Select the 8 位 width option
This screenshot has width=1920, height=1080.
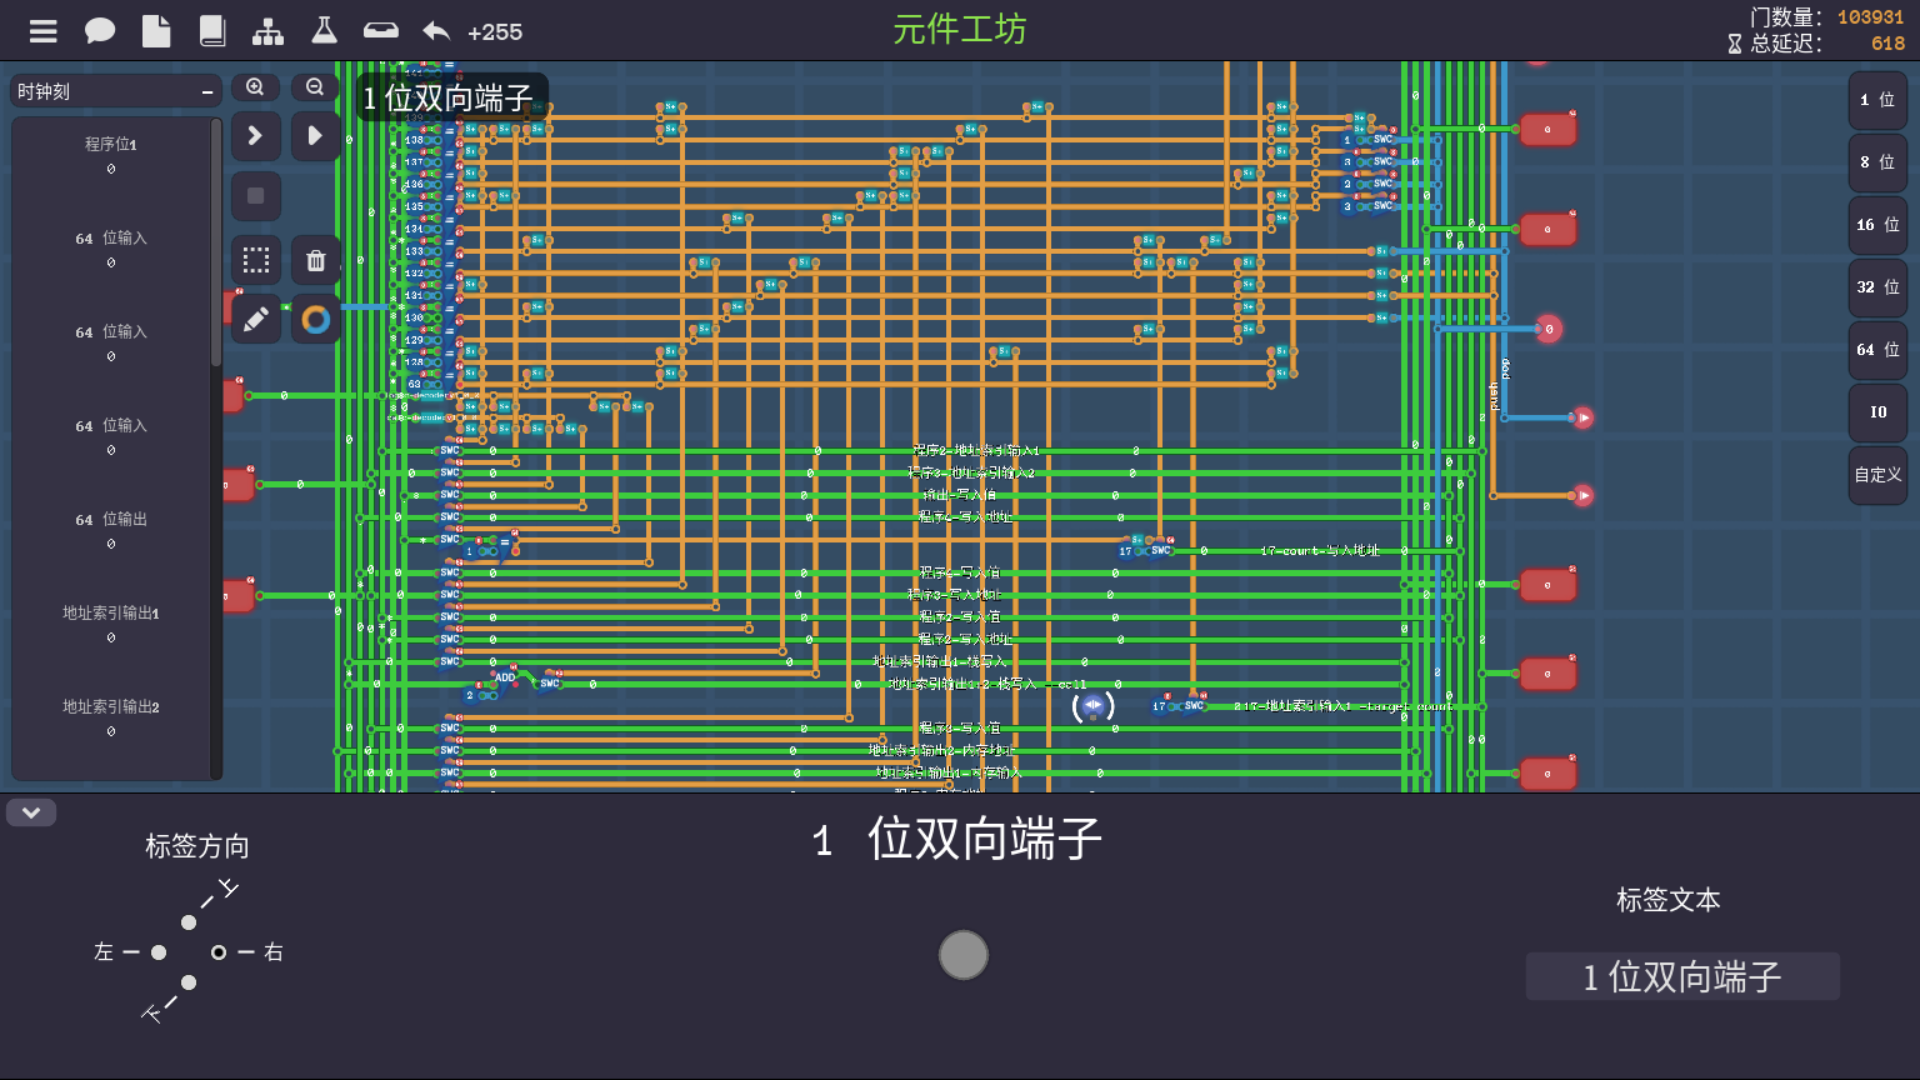[x=1877, y=162]
